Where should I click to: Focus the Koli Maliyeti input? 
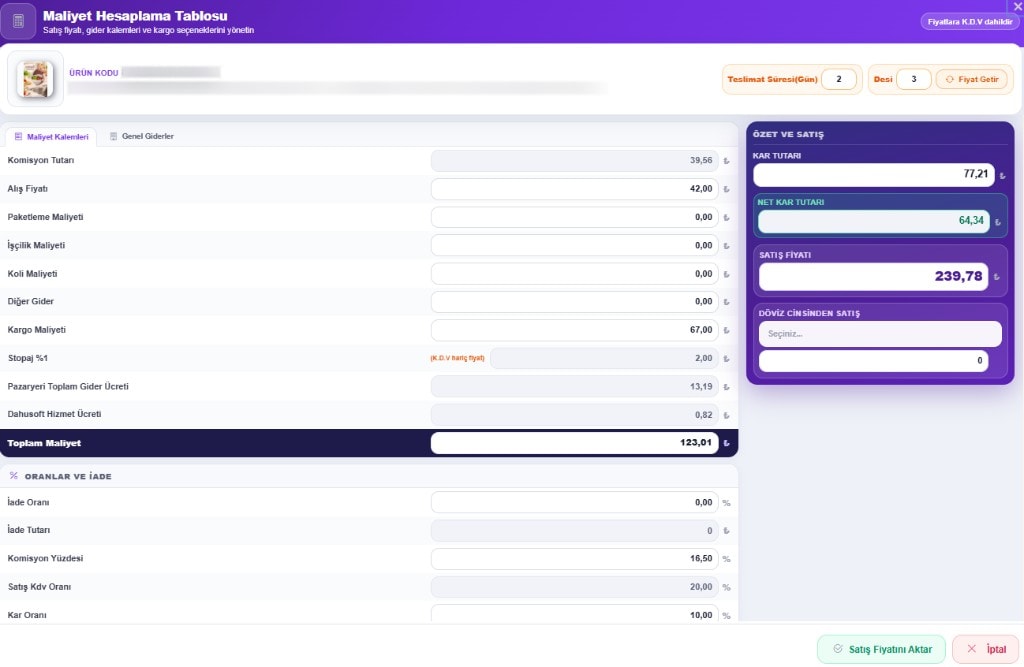click(x=575, y=274)
